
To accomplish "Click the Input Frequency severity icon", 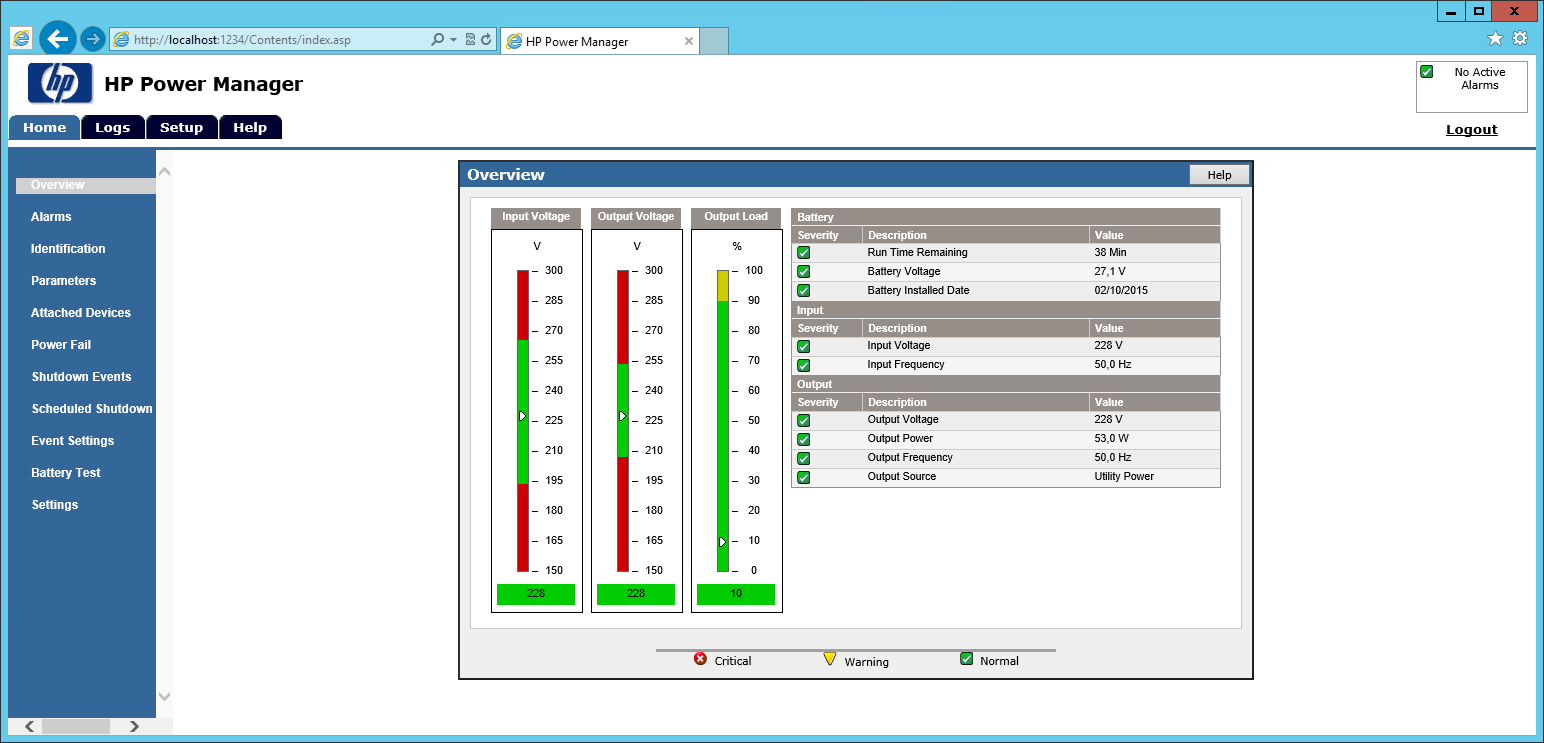I will pyautogui.click(x=803, y=365).
